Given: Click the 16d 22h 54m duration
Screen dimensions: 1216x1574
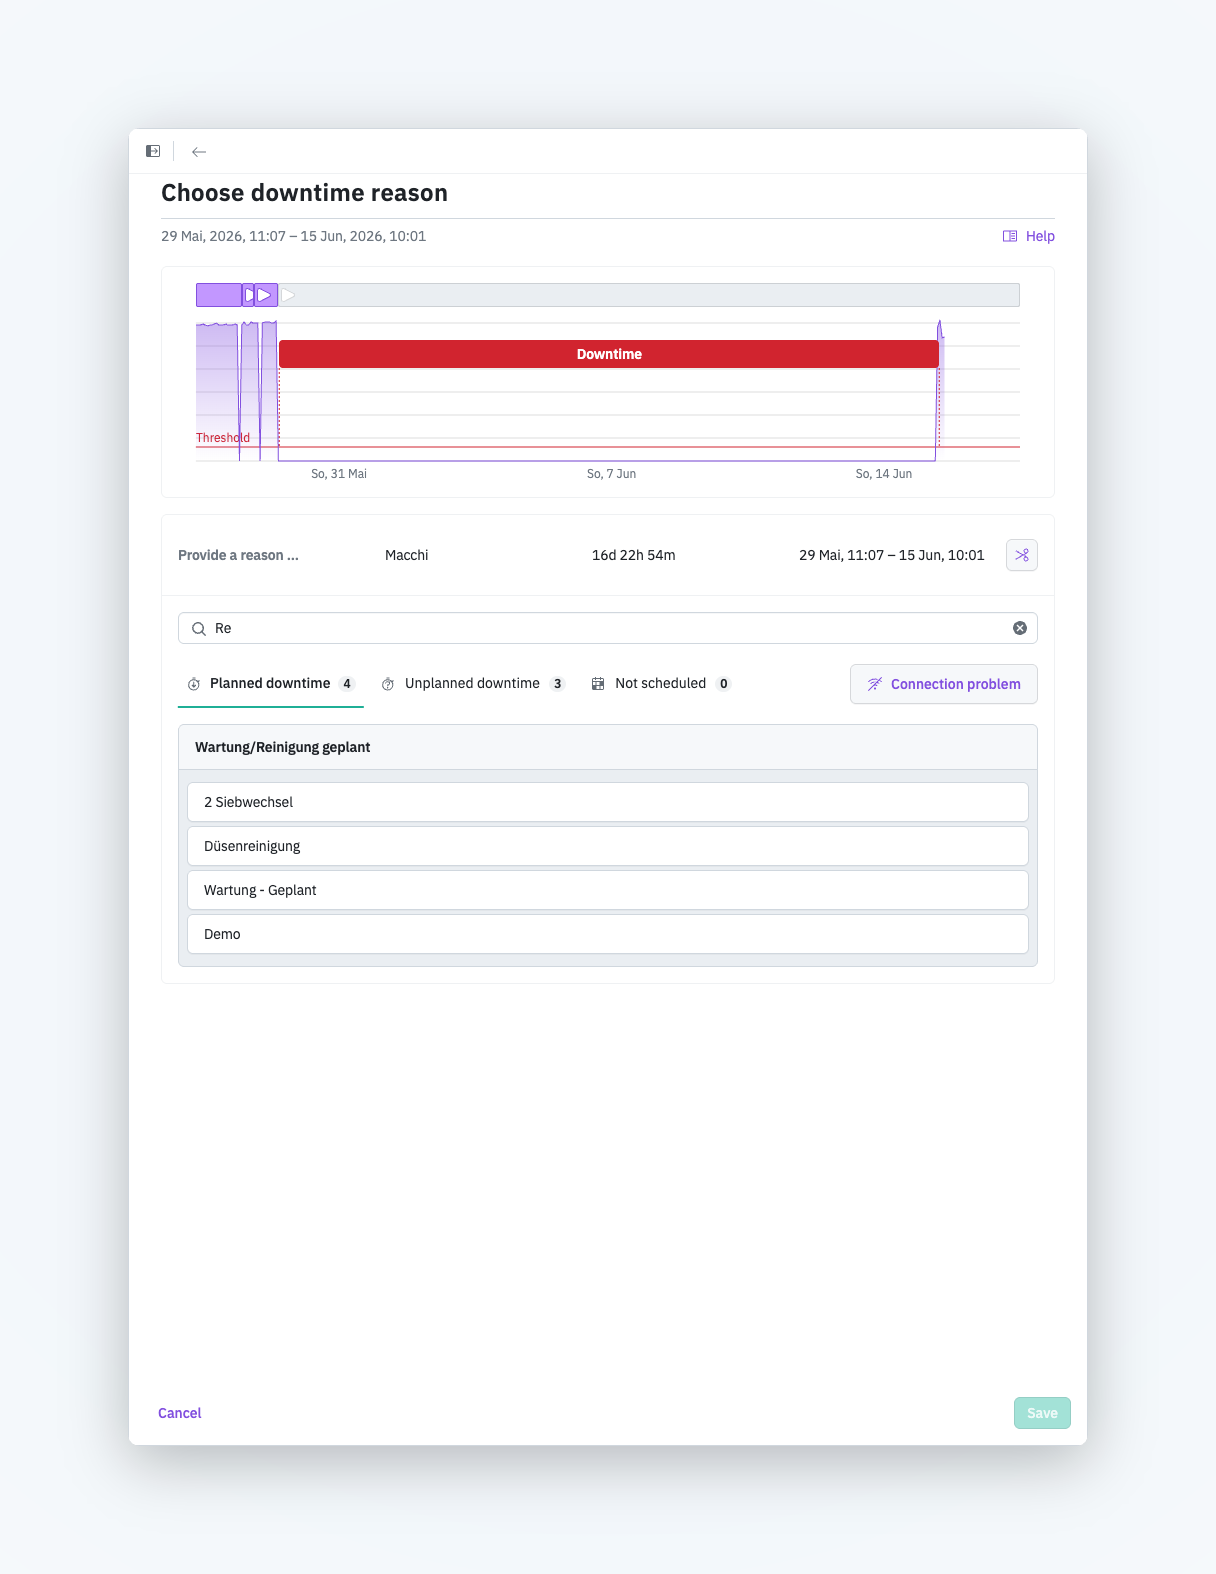Looking at the screenshot, I should (x=634, y=555).
